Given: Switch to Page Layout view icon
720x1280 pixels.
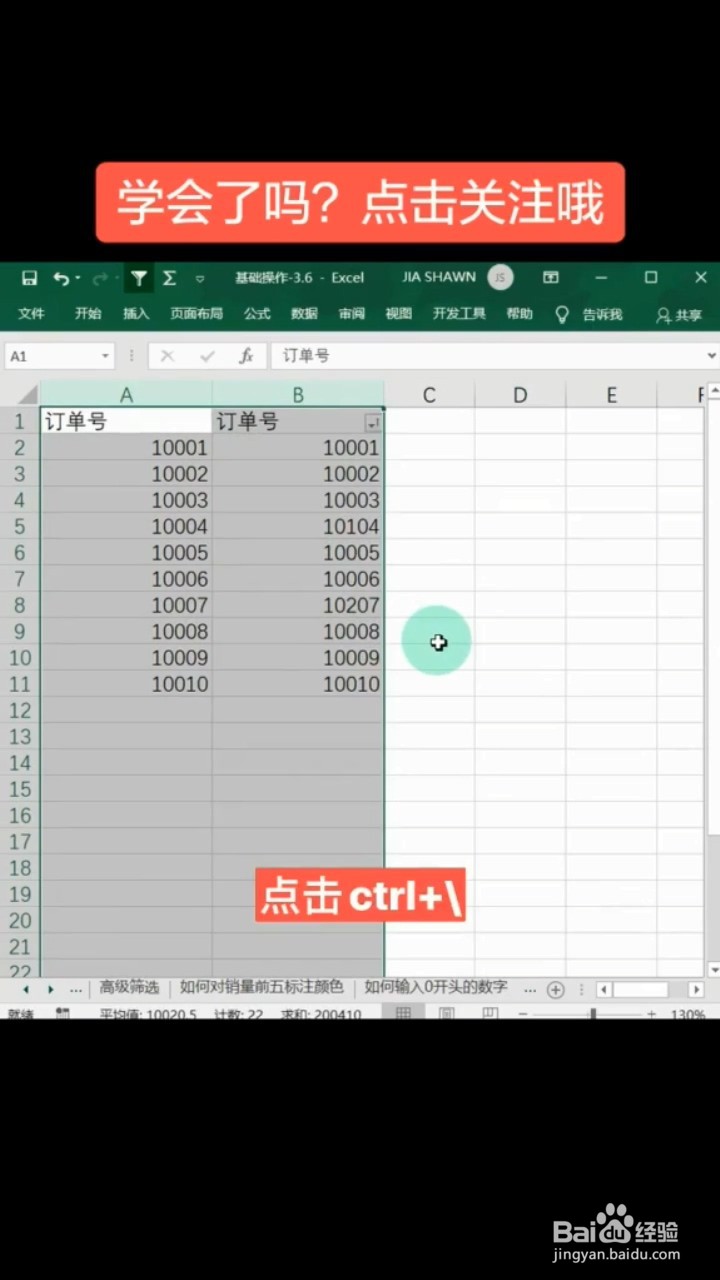Looking at the screenshot, I should coord(446,1013).
